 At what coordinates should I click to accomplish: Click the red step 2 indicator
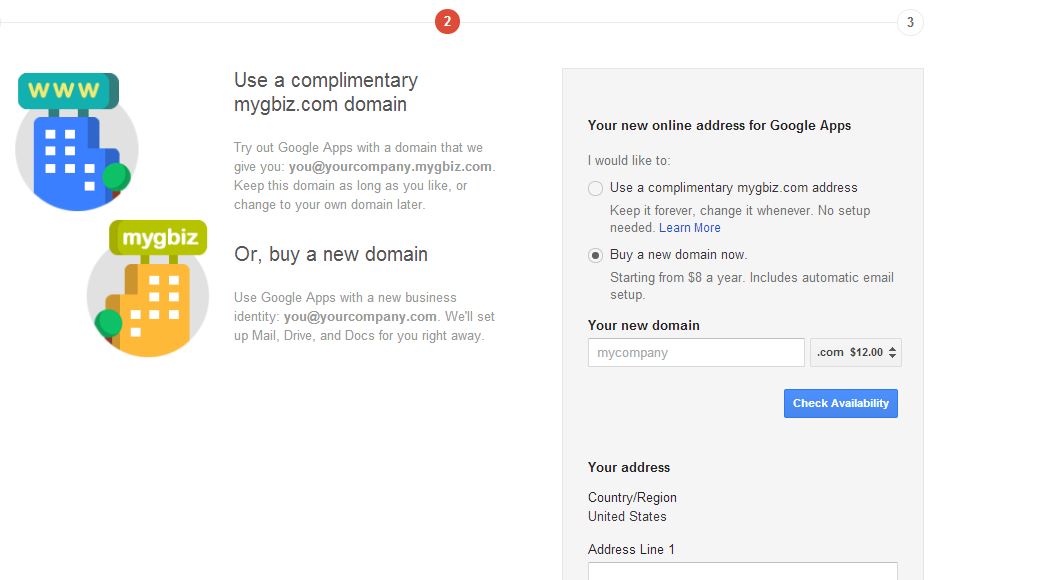(x=447, y=21)
